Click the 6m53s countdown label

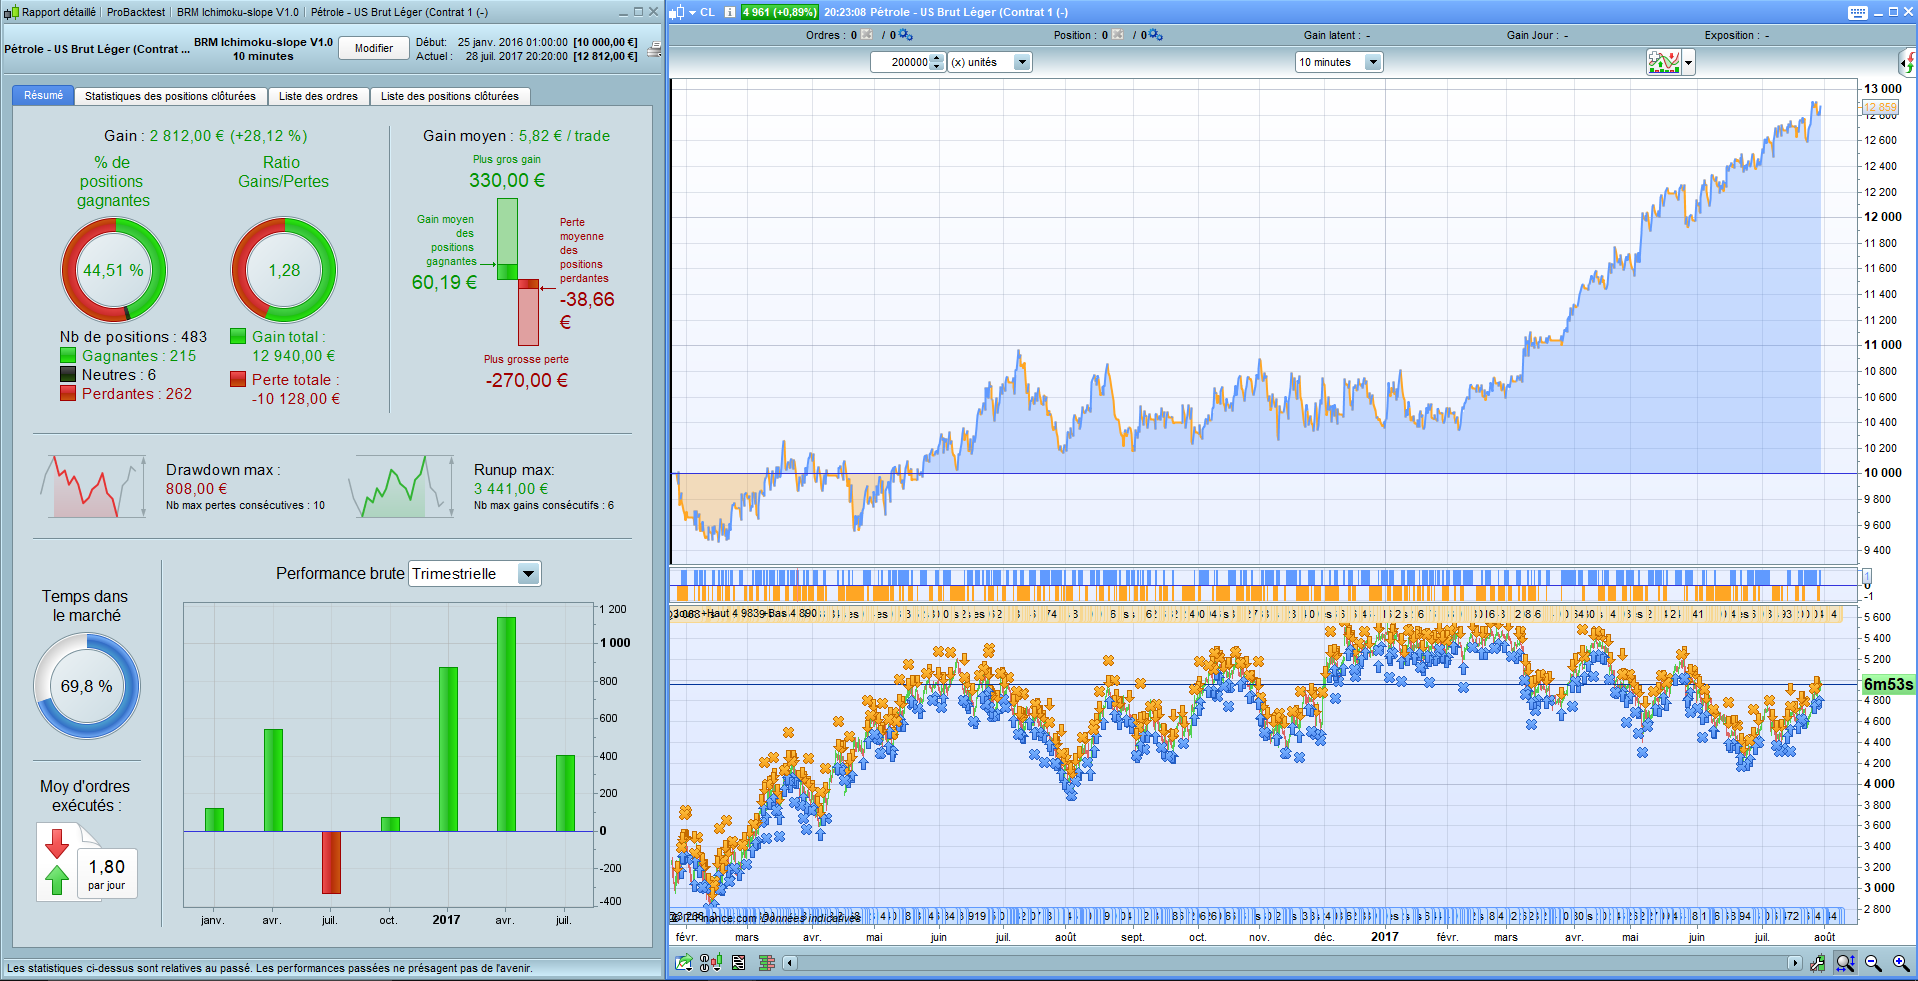(x=1888, y=685)
